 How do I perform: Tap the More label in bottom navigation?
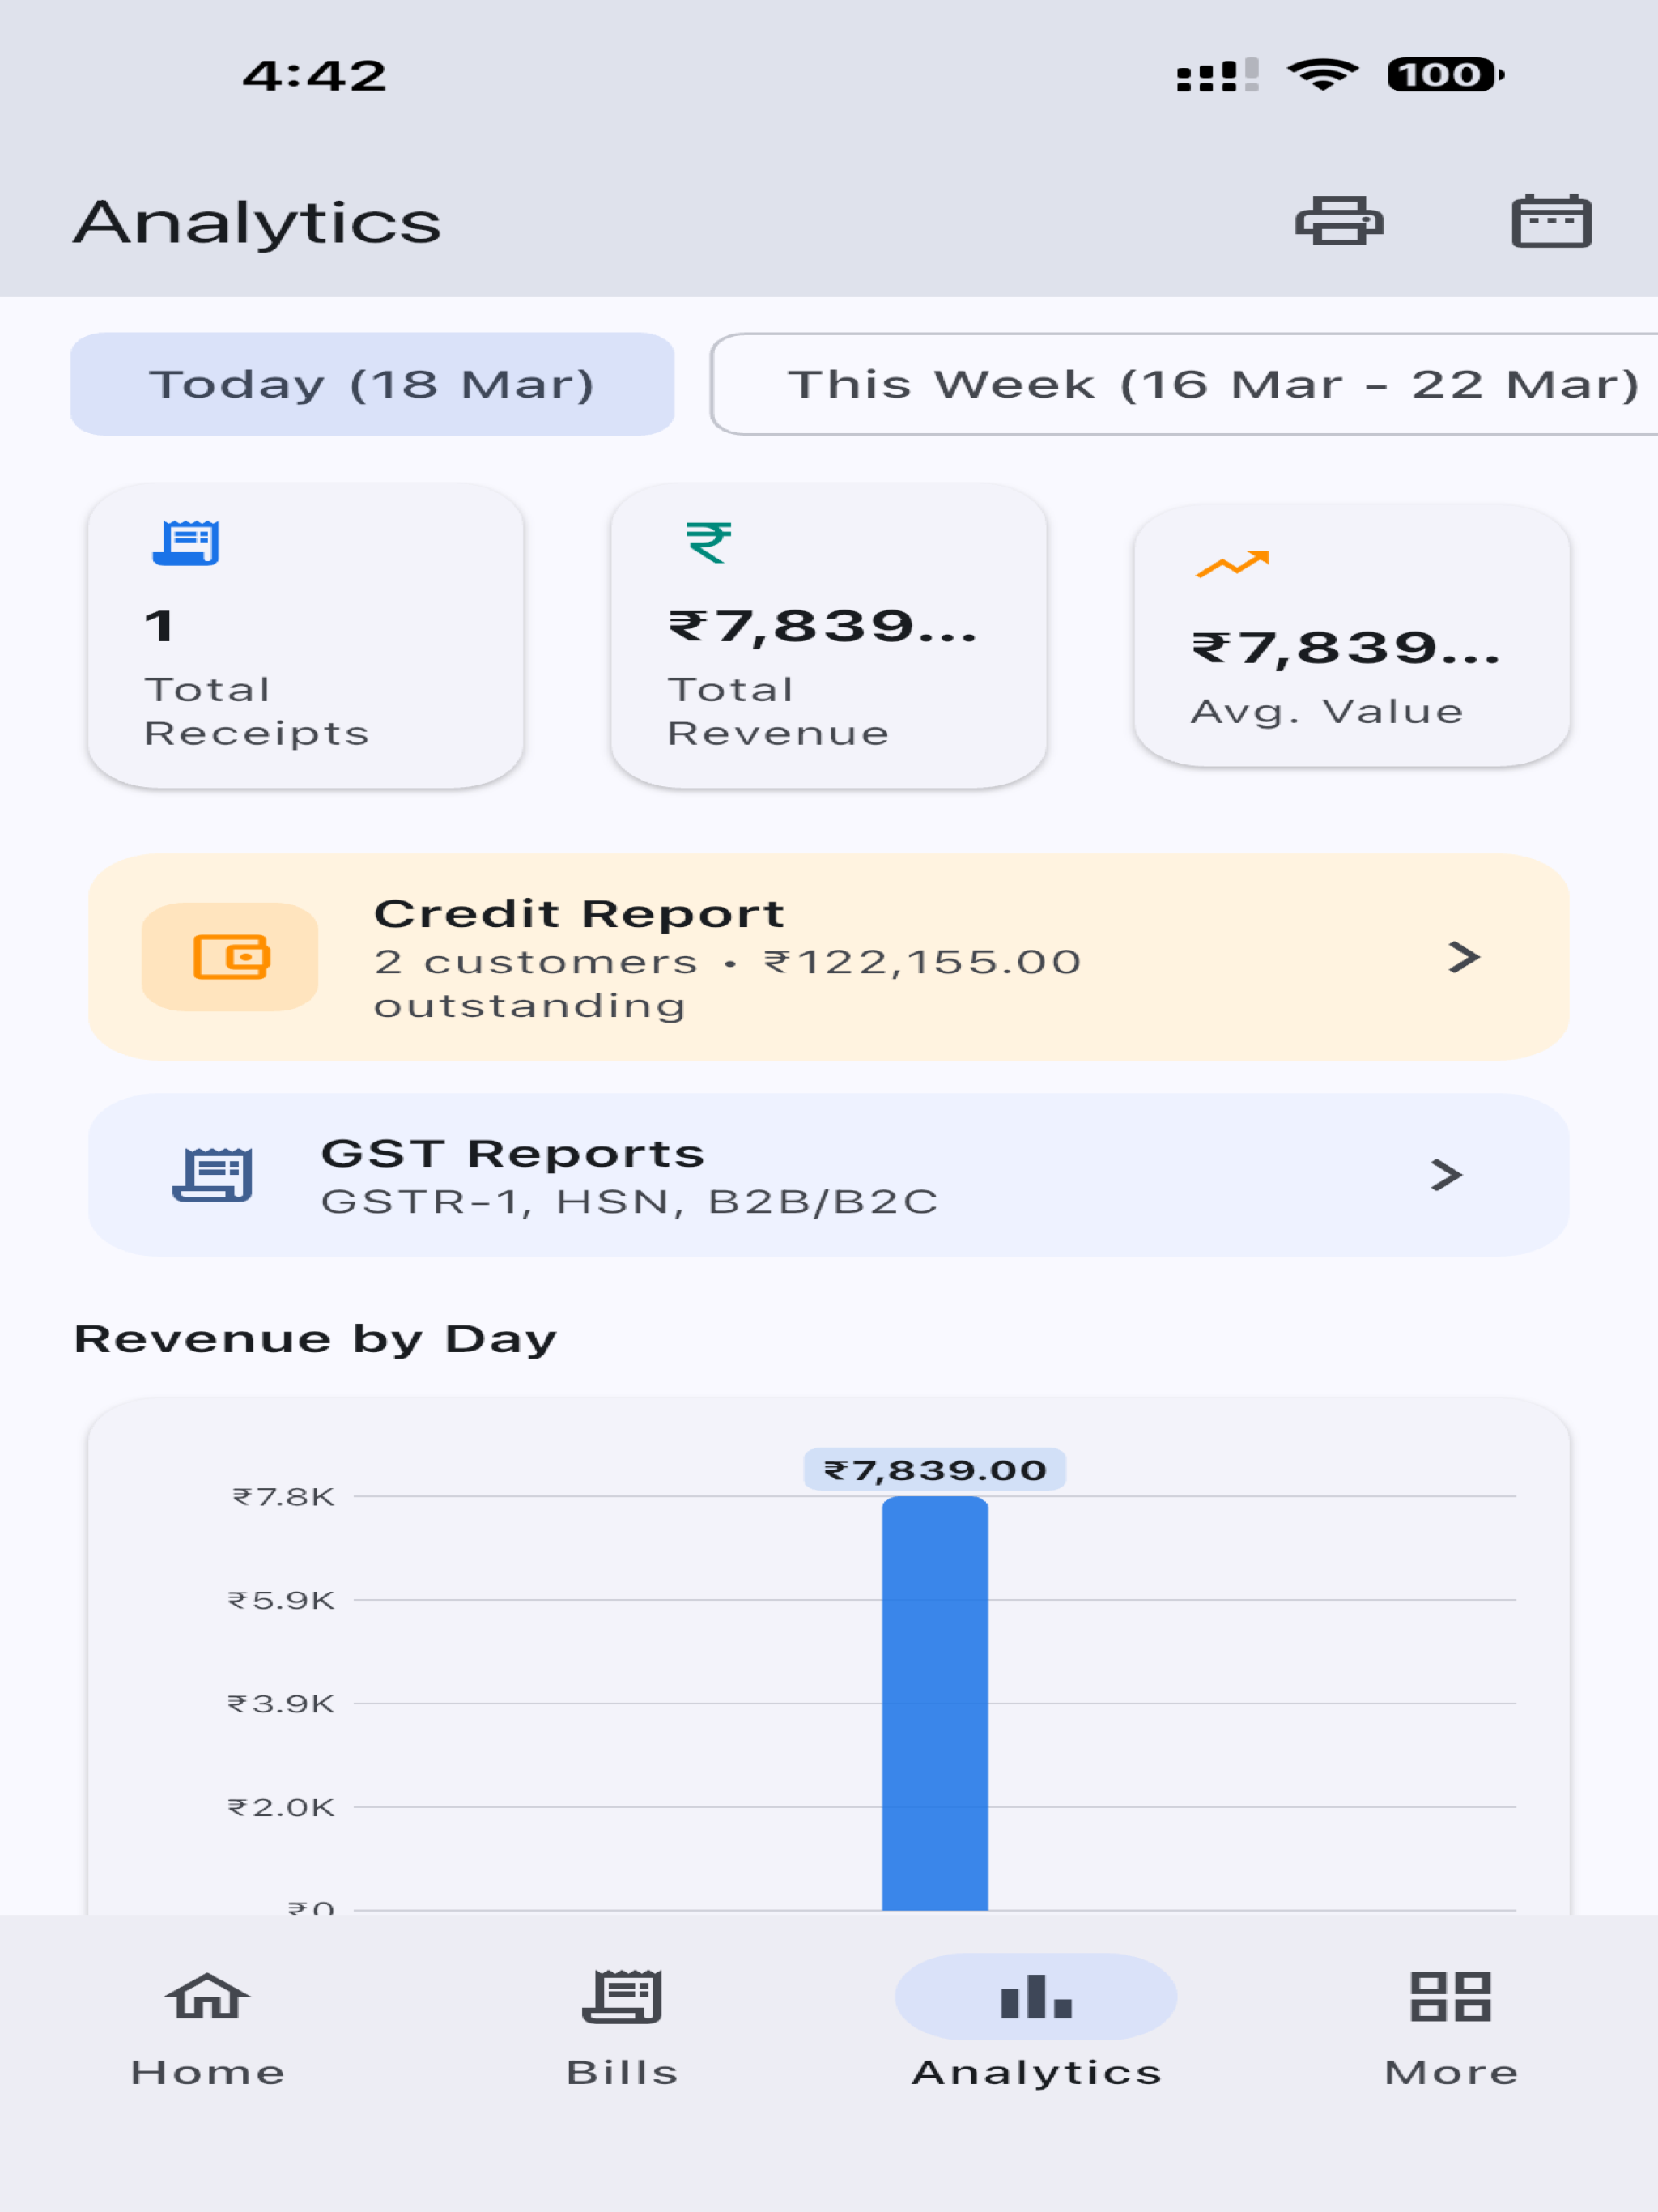1451,2072
